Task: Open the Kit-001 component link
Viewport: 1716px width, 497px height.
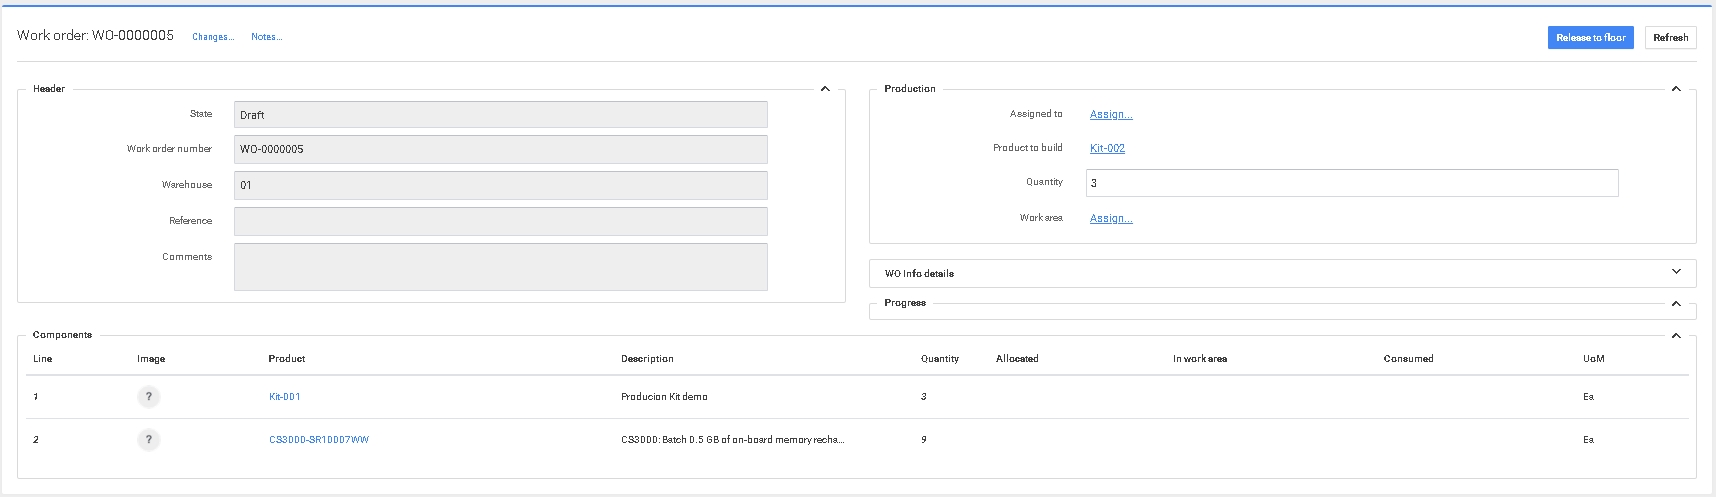Action: pyautogui.click(x=285, y=397)
